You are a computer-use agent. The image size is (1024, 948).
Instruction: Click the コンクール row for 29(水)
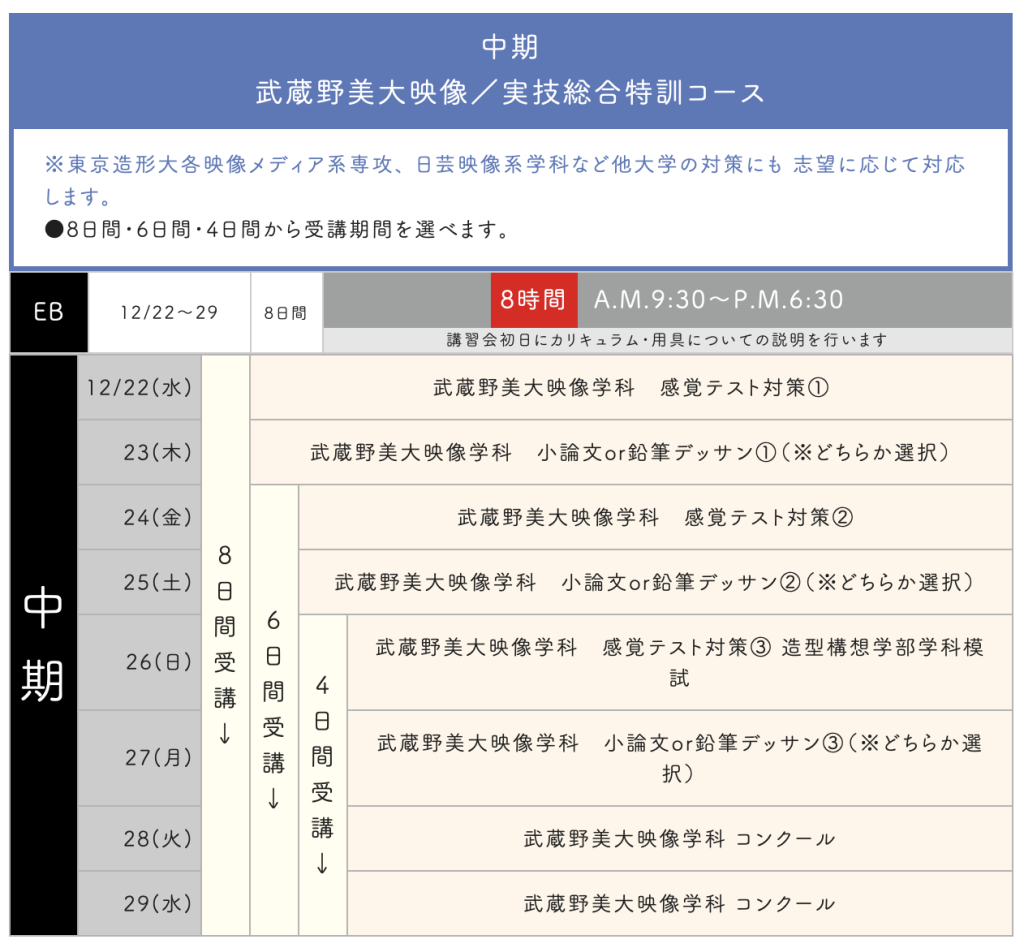pyautogui.click(x=680, y=903)
